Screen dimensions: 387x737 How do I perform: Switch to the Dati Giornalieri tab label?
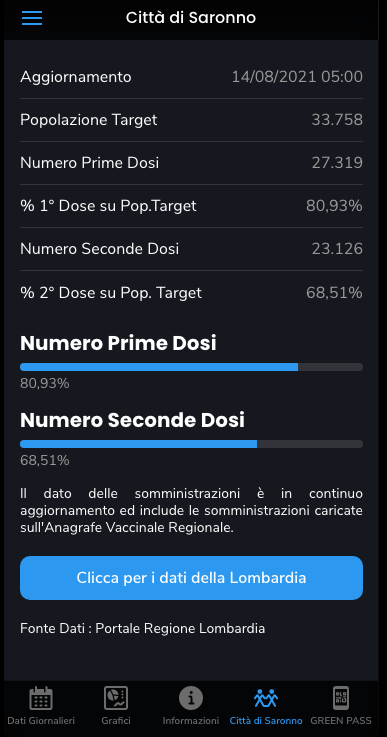click(x=41, y=721)
